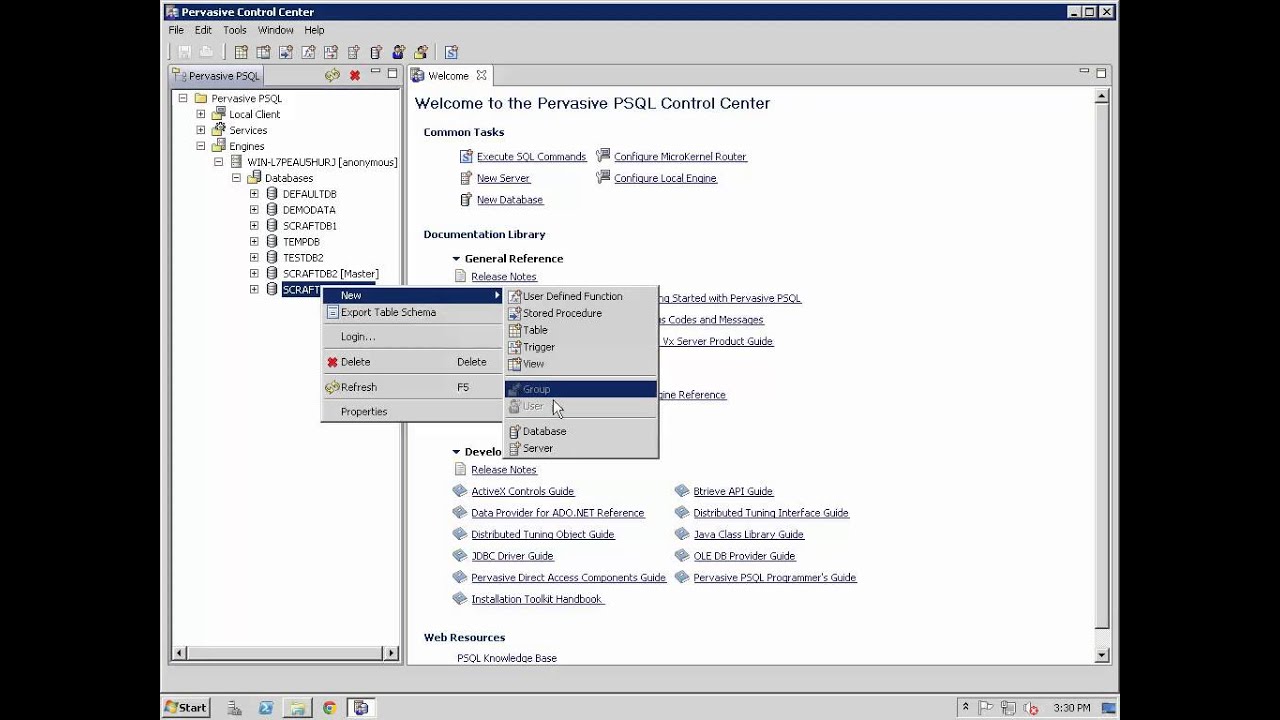
Task: Select the TESTDB2 database in the tree
Action: click(303, 257)
